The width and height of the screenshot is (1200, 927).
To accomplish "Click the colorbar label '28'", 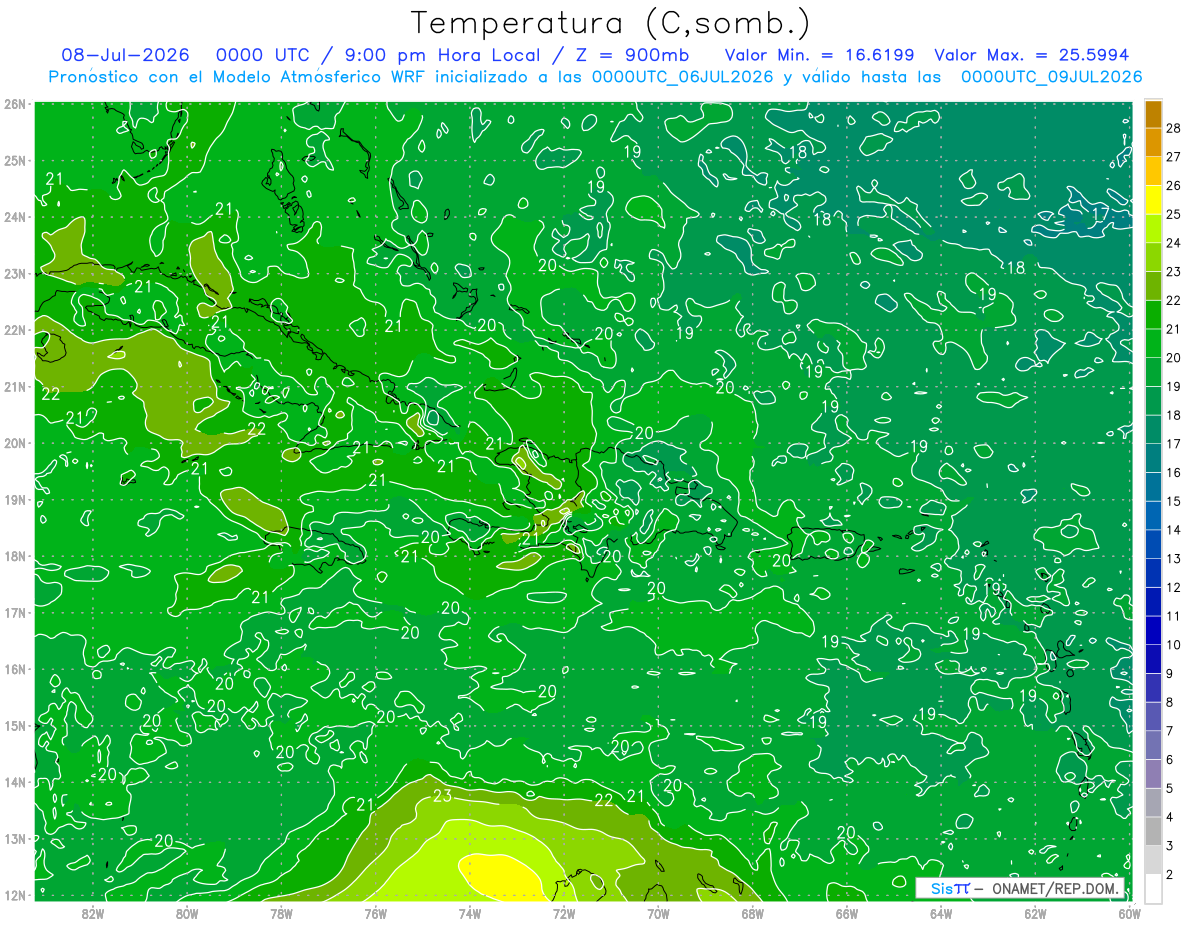I will [x=1173, y=128].
